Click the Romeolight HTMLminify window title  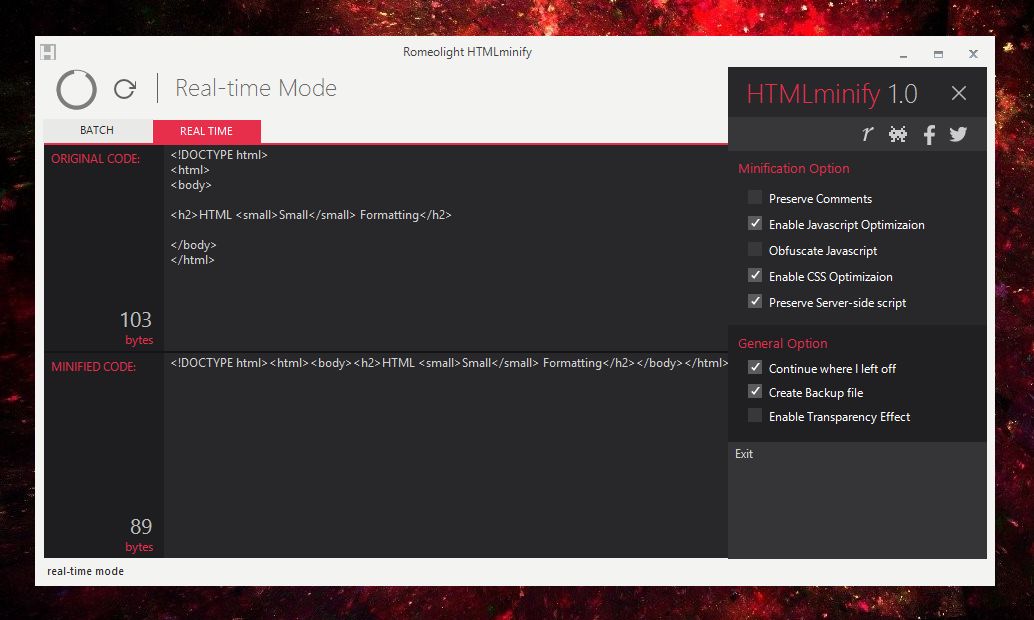coord(467,52)
